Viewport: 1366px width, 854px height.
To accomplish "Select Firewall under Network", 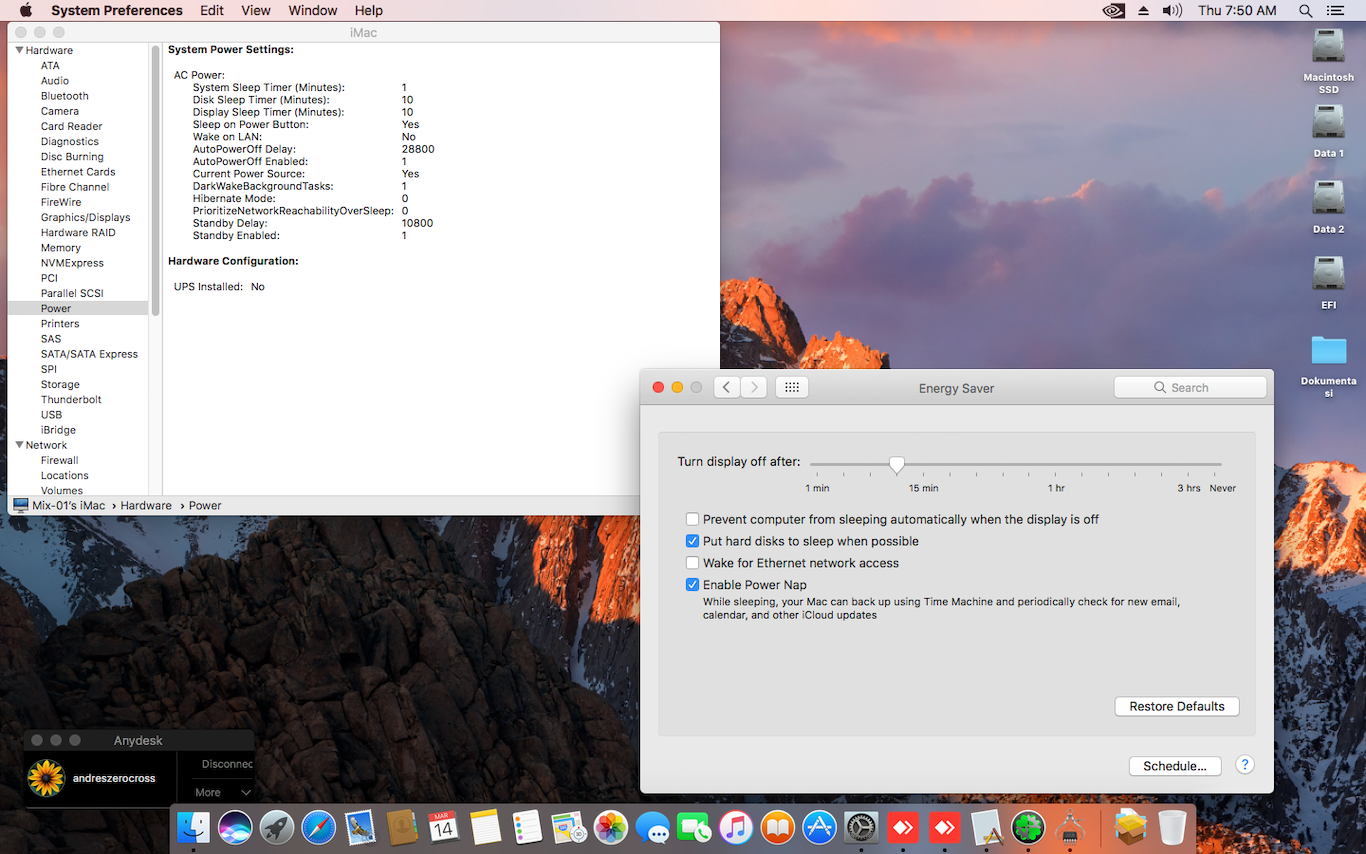I will pos(59,460).
